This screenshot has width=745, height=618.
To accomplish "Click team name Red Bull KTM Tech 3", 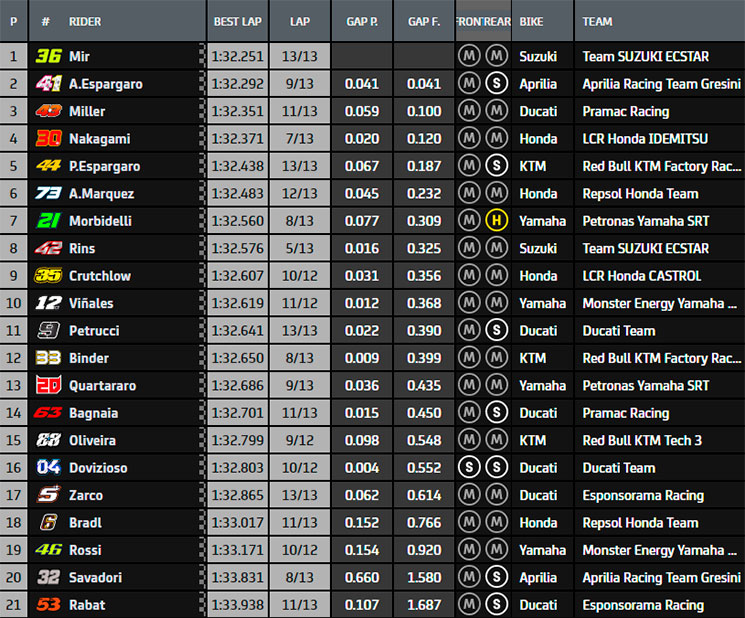I will pos(642,440).
